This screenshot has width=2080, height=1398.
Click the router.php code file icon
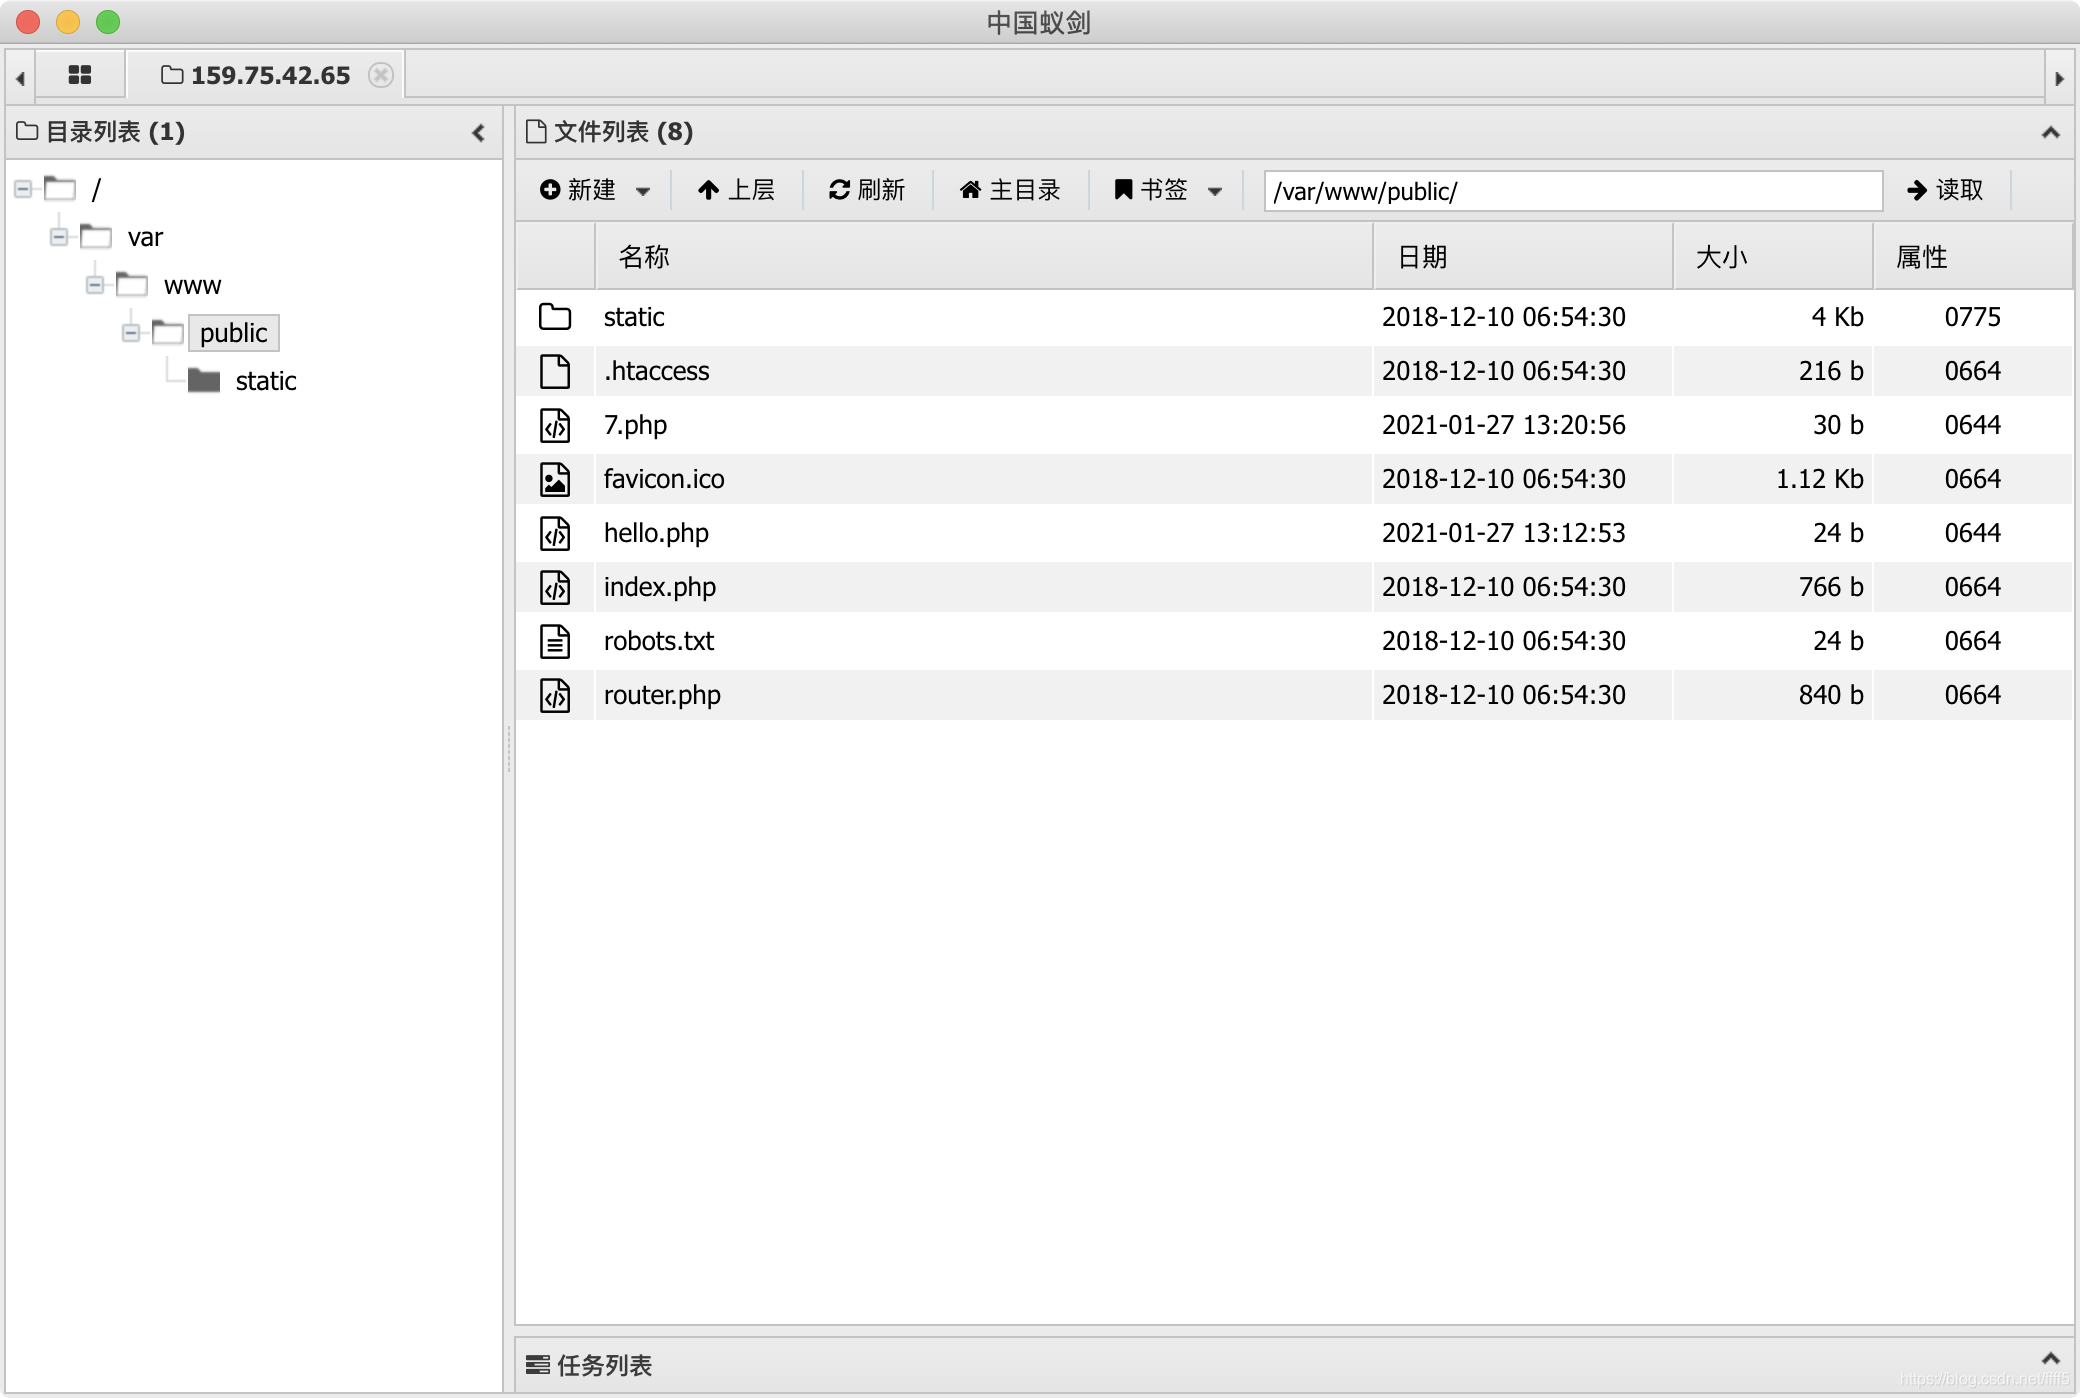[555, 695]
